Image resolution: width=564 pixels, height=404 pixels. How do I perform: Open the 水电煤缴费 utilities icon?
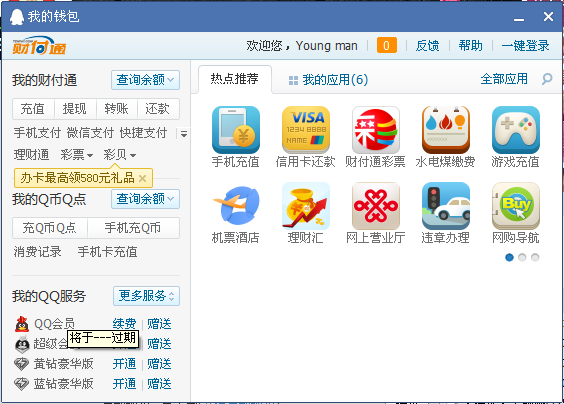(x=446, y=130)
